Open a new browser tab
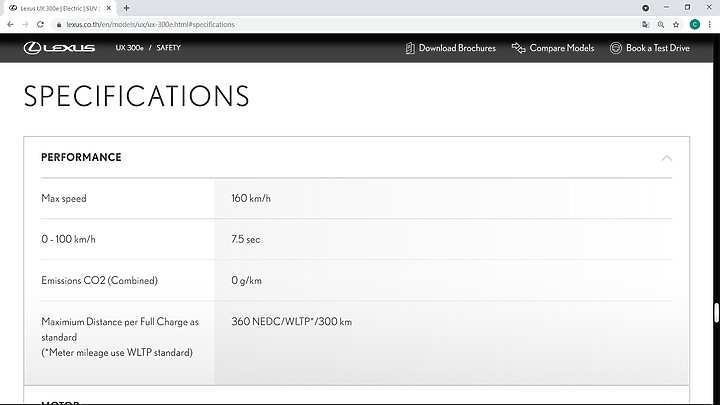Screen dimensions: 720x405 126,8
